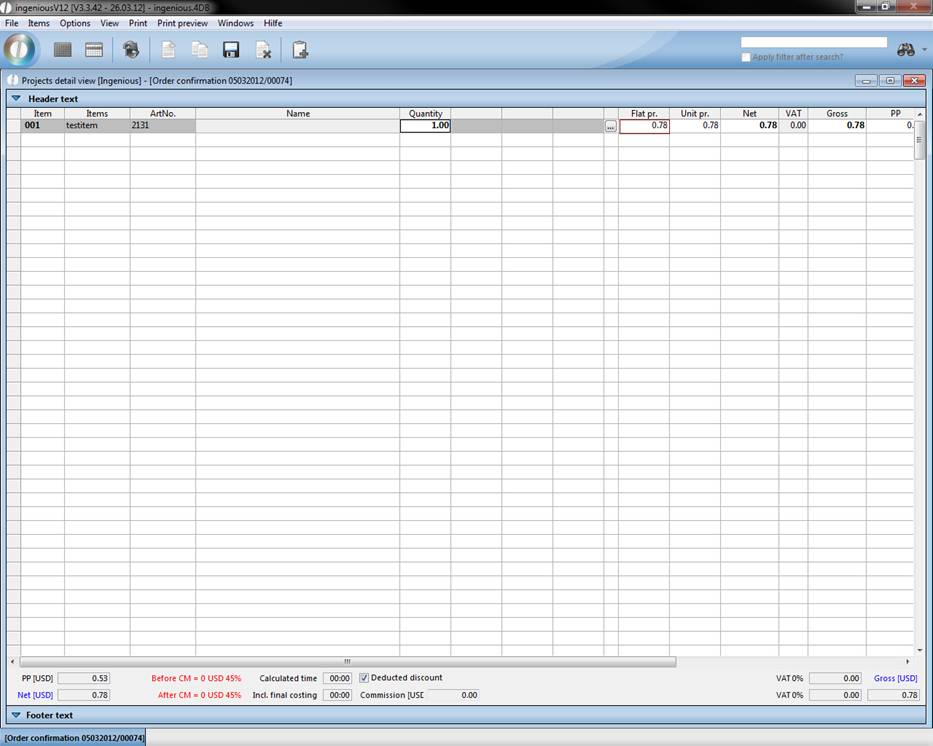Uncheck the Deducted discount checkbox

point(364,678)
